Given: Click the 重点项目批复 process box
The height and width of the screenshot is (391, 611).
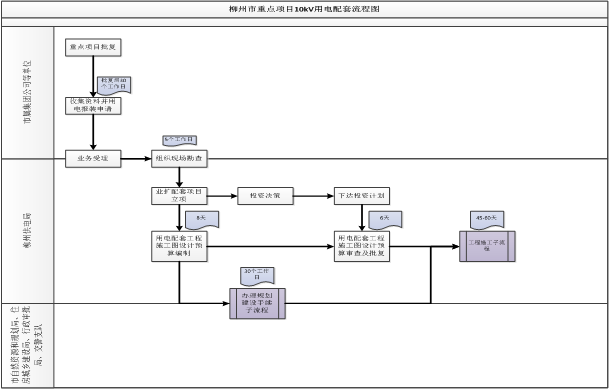Looking at the screenshot, I should (x=93, y=47).
